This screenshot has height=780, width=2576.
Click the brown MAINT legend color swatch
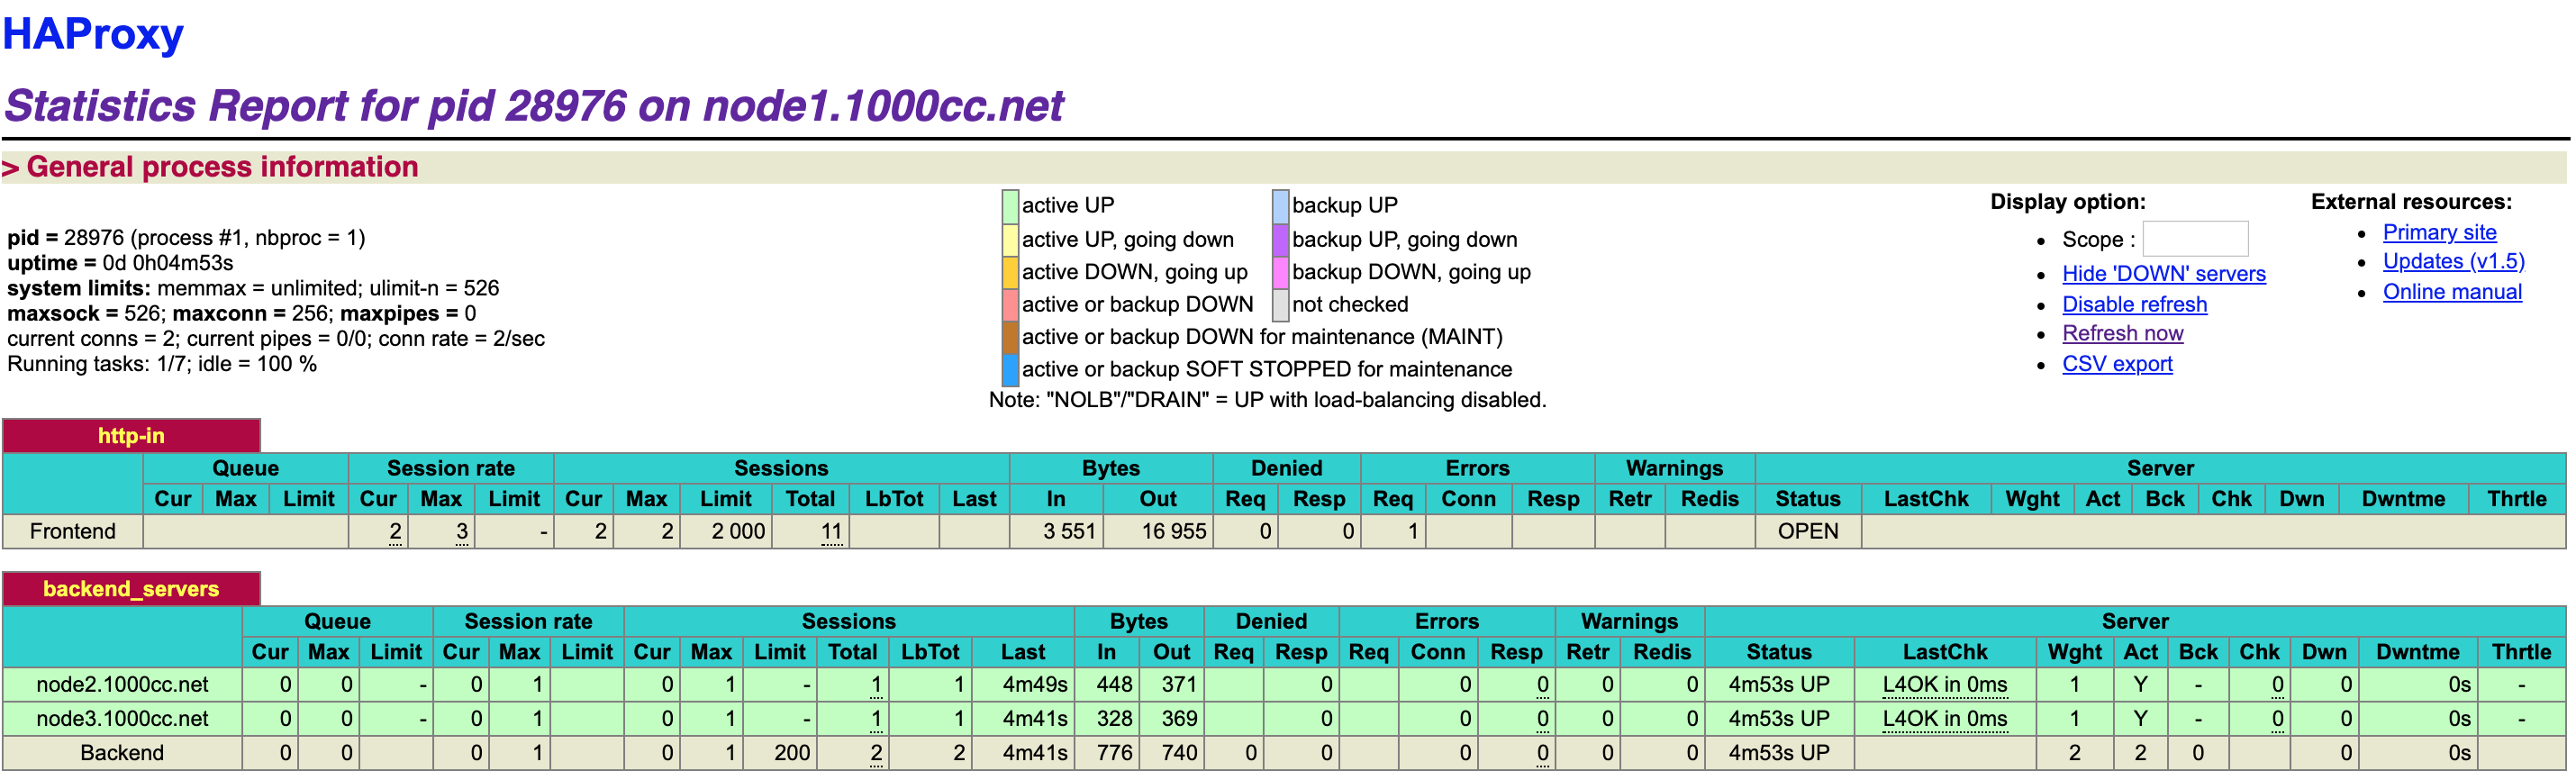click(1010, 337)
